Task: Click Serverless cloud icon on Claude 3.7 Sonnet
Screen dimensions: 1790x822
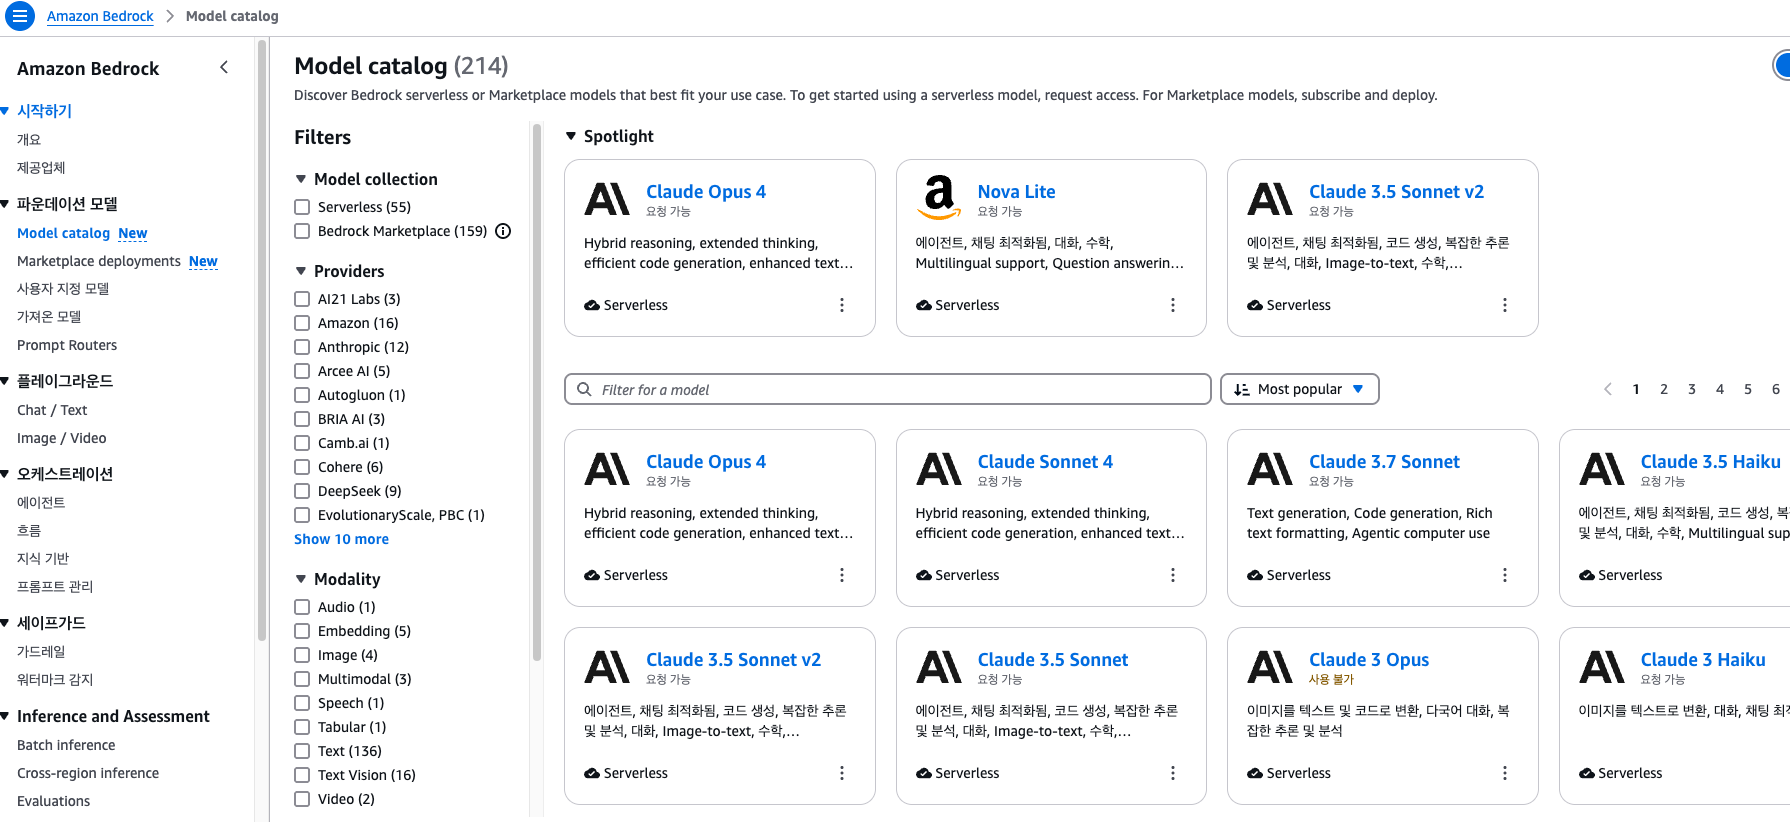Action: pos(1255,575)
